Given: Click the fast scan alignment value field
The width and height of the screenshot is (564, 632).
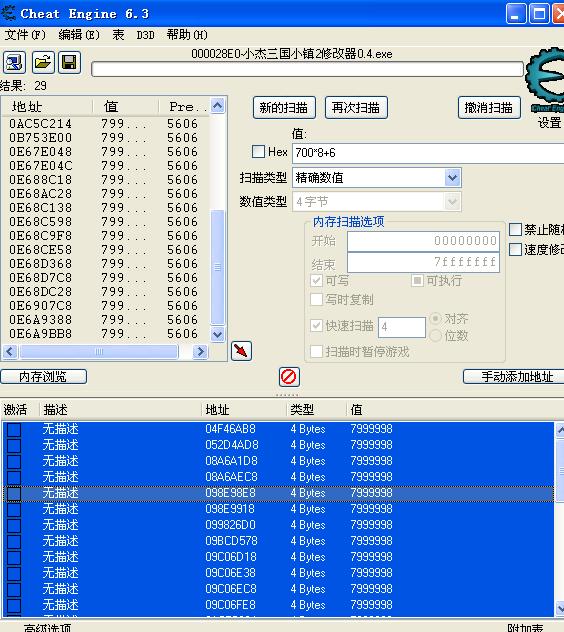Looking at the screenshot, I should (402, 327).
